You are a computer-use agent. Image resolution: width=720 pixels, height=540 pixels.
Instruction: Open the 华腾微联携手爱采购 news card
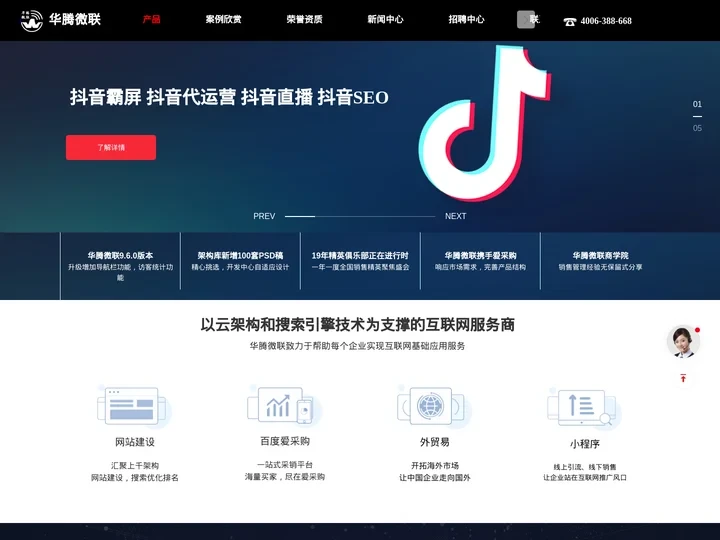[x=480, y=261]
